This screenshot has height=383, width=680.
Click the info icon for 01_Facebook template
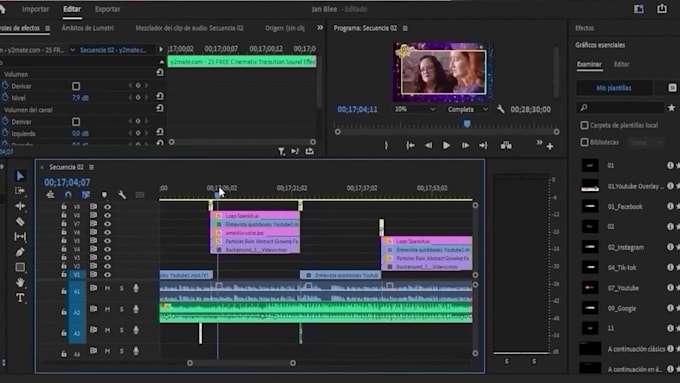click(x=670, y=206)
